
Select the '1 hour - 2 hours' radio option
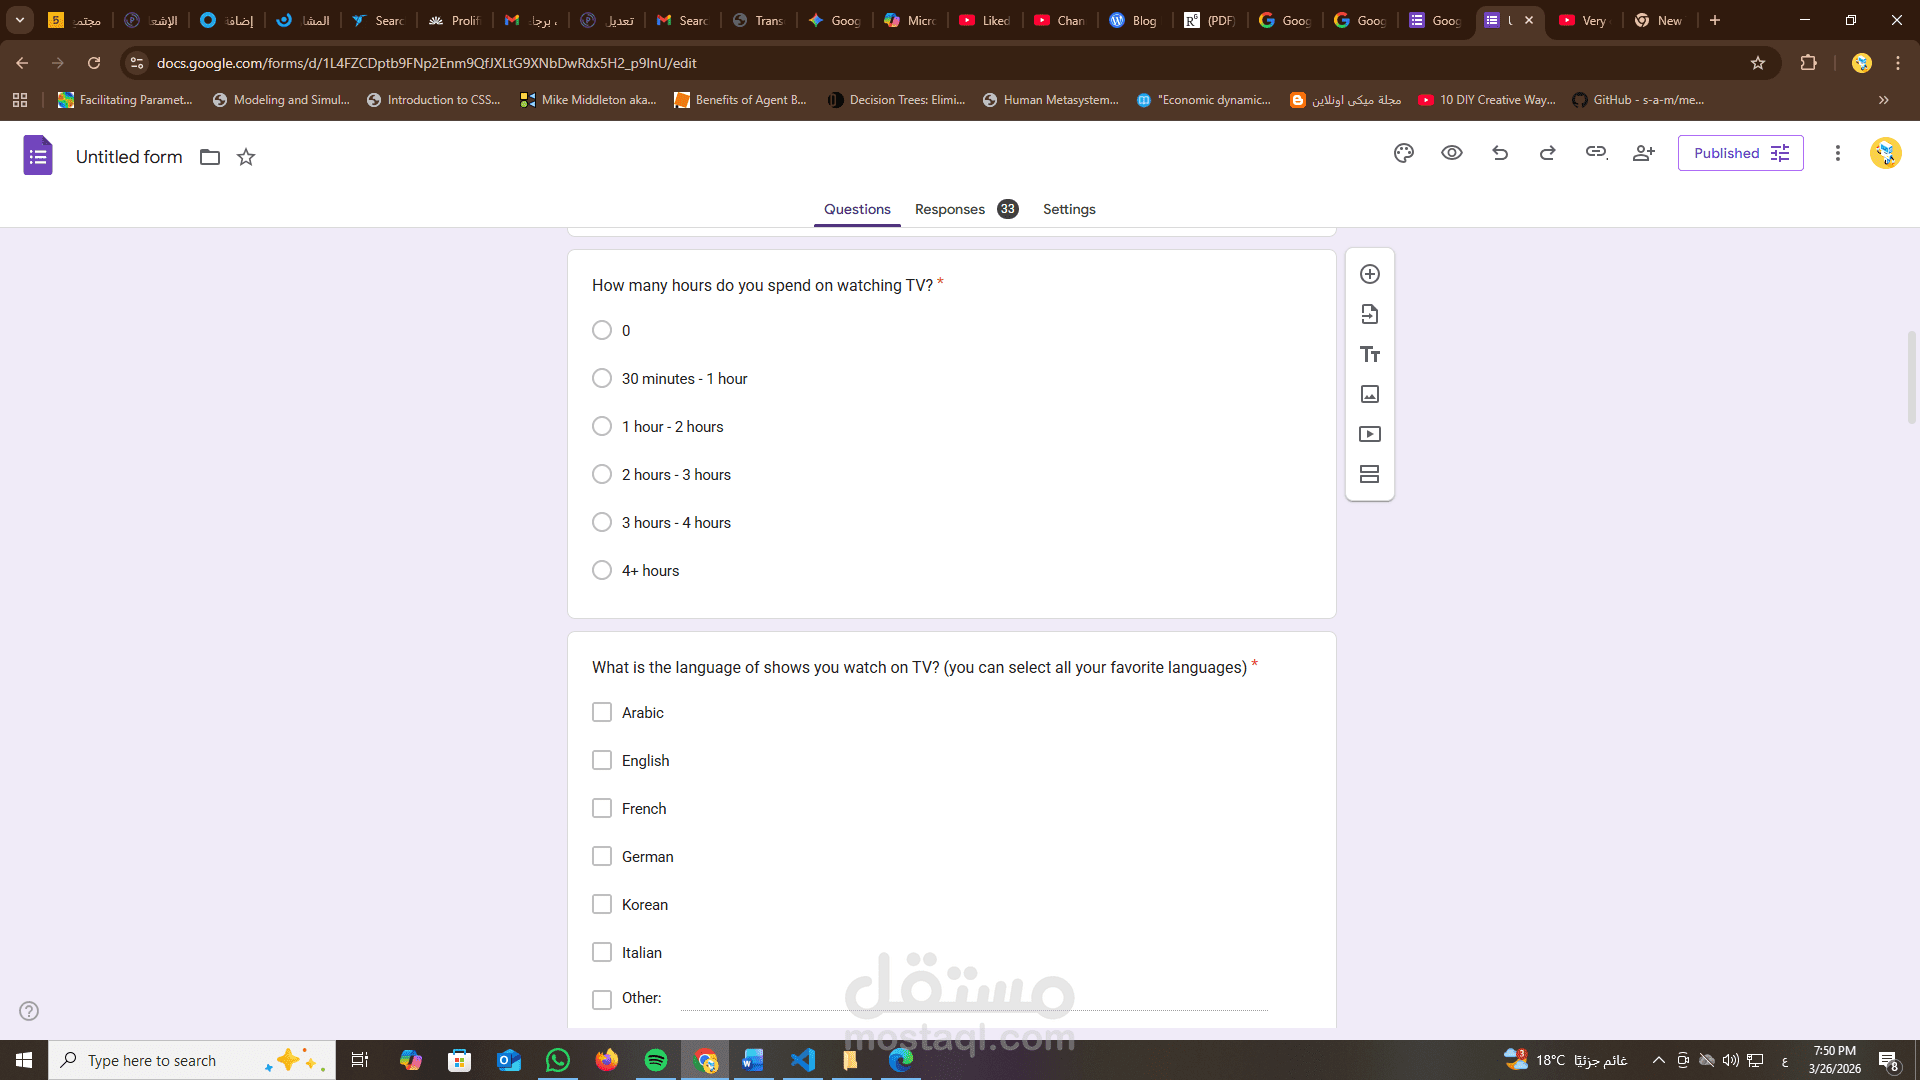(x=602, y=427)
